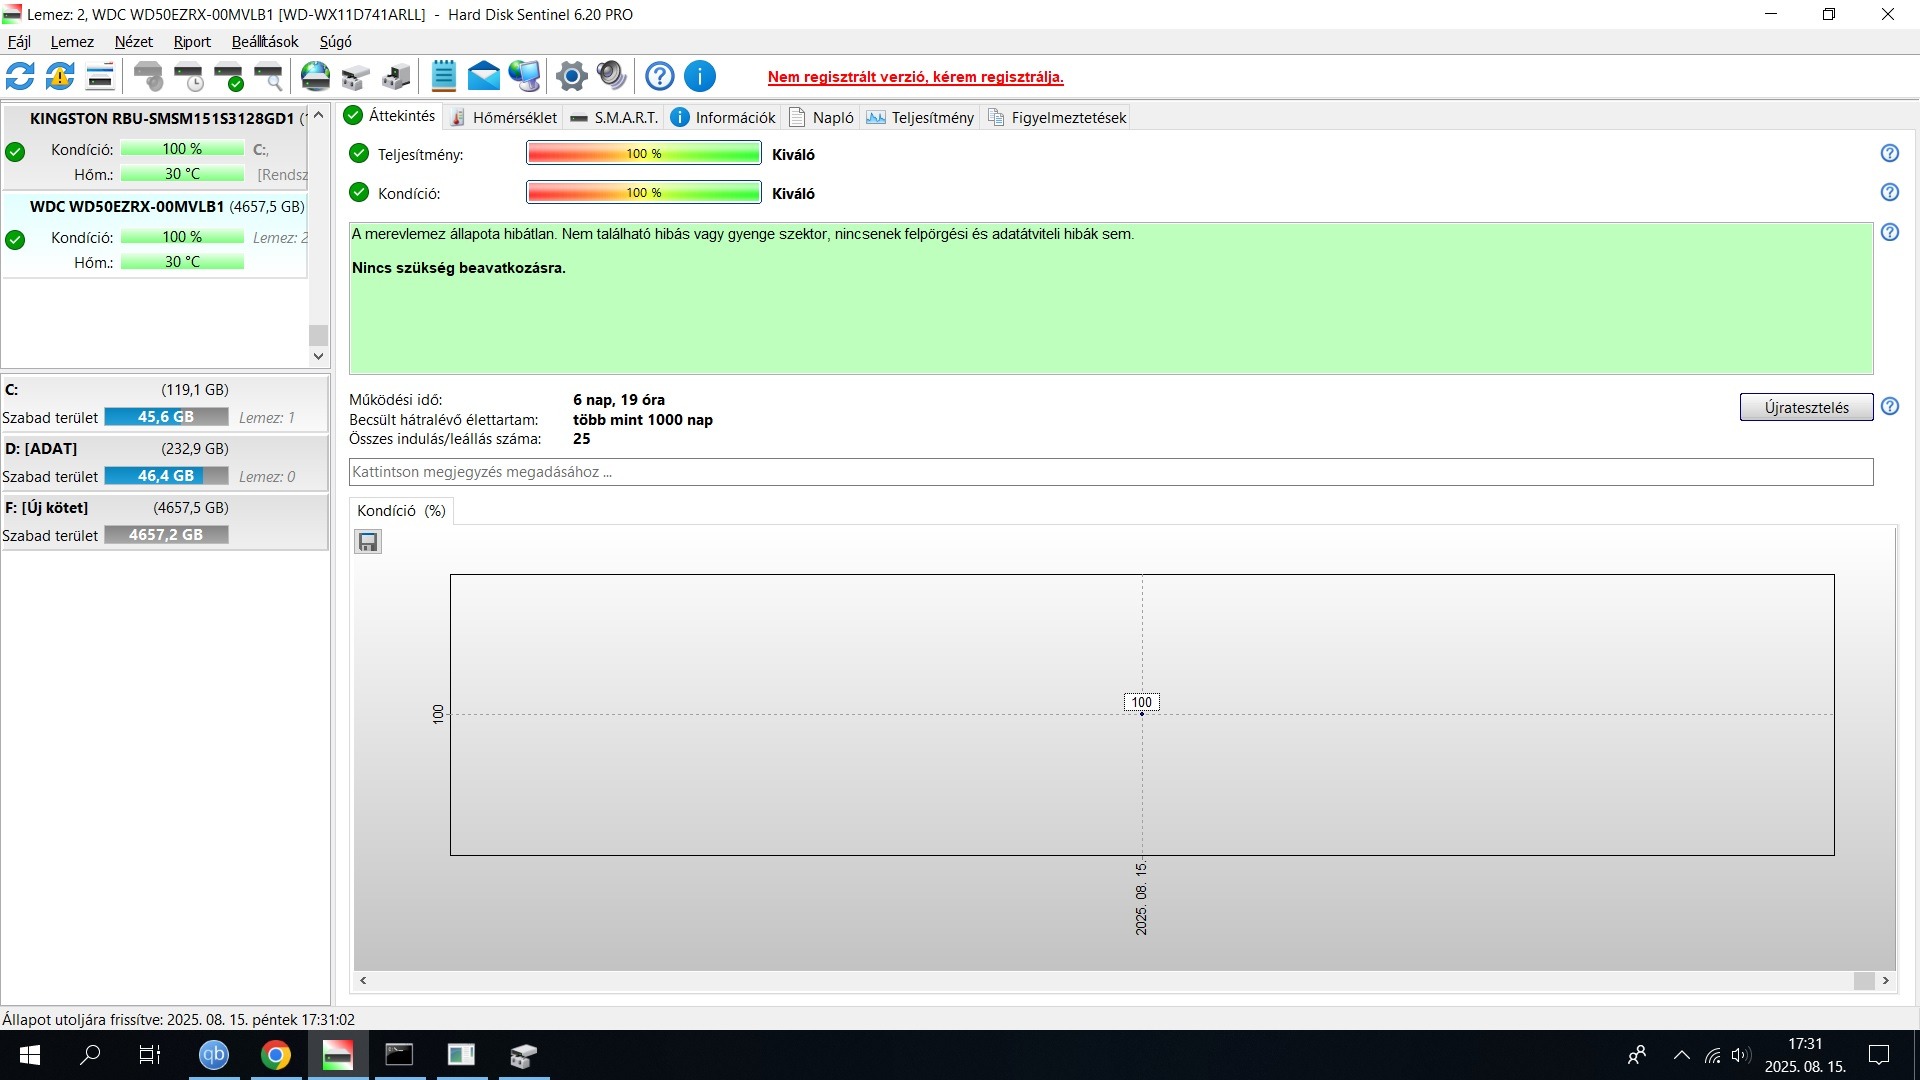Click the refresh disk status icon
The width and height of the screenshot is (1920, 1080).
coord(20,76)
